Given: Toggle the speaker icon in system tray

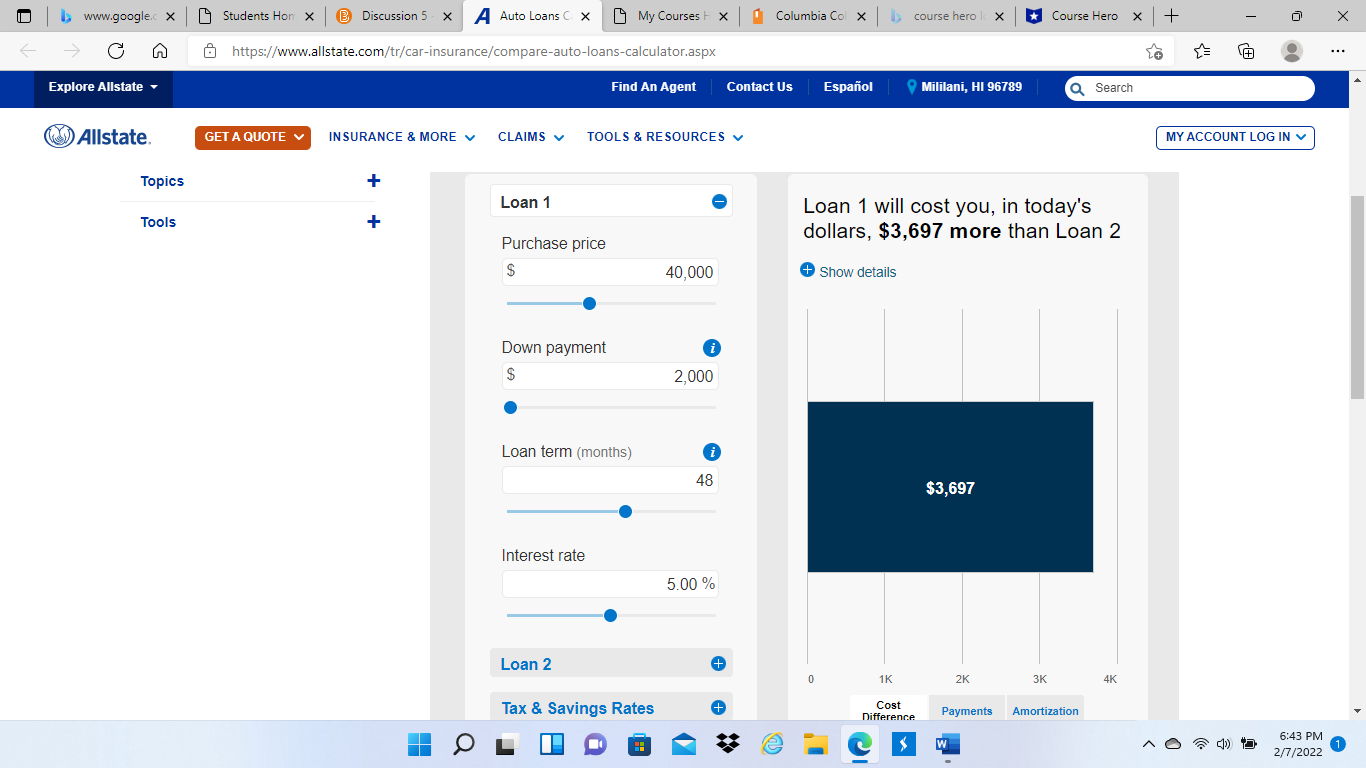Looking at the screenshot, I should click(1222, 744).
